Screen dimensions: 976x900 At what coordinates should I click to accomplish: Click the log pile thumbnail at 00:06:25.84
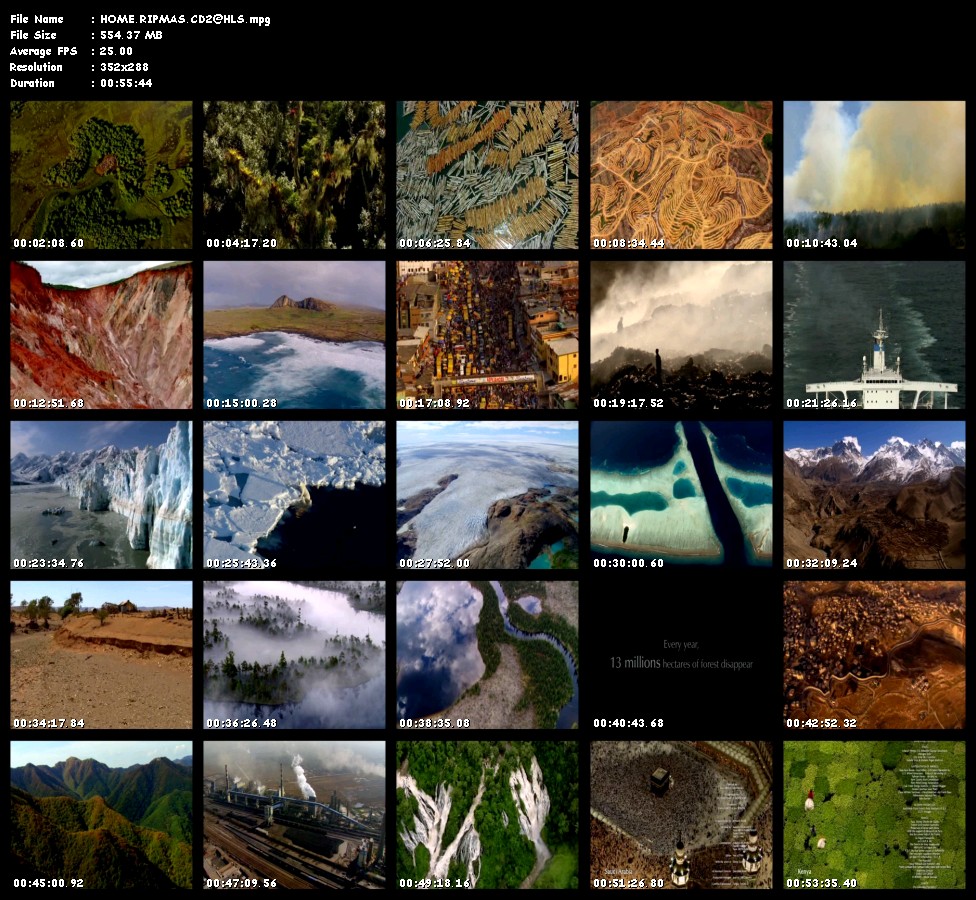coord(487,175)
